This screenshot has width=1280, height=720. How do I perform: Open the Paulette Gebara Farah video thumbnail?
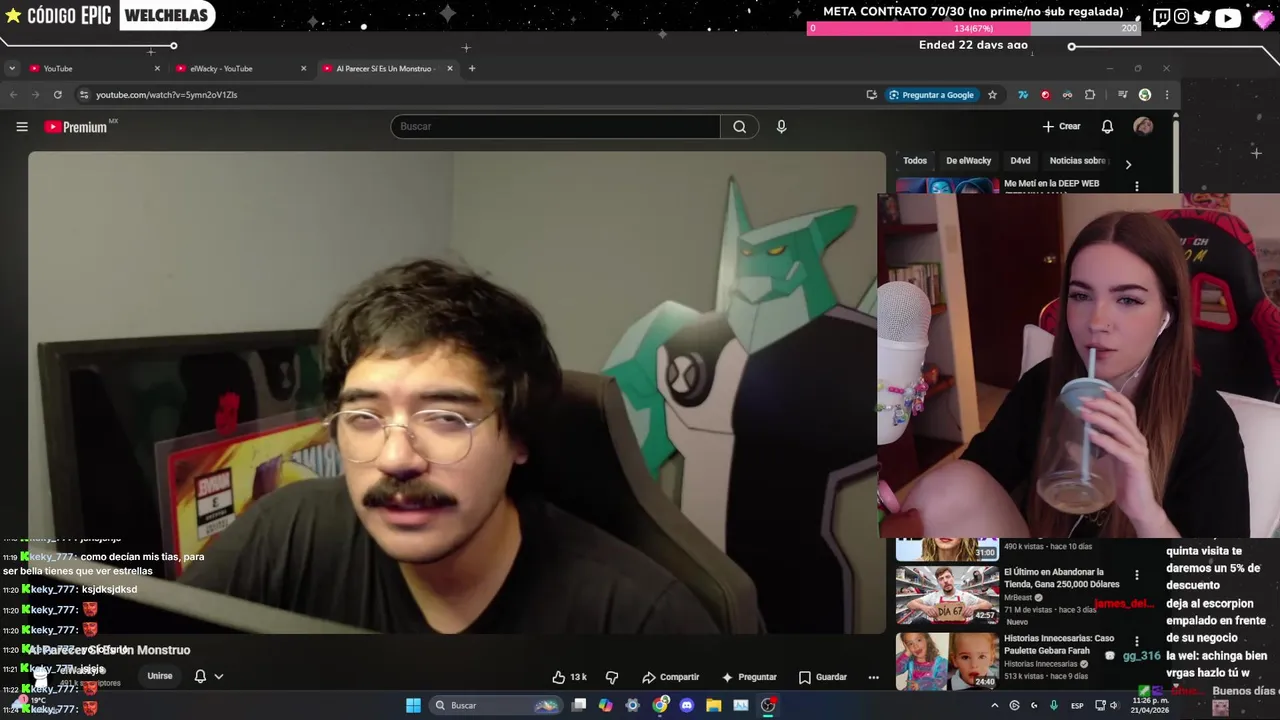point(947,661)
